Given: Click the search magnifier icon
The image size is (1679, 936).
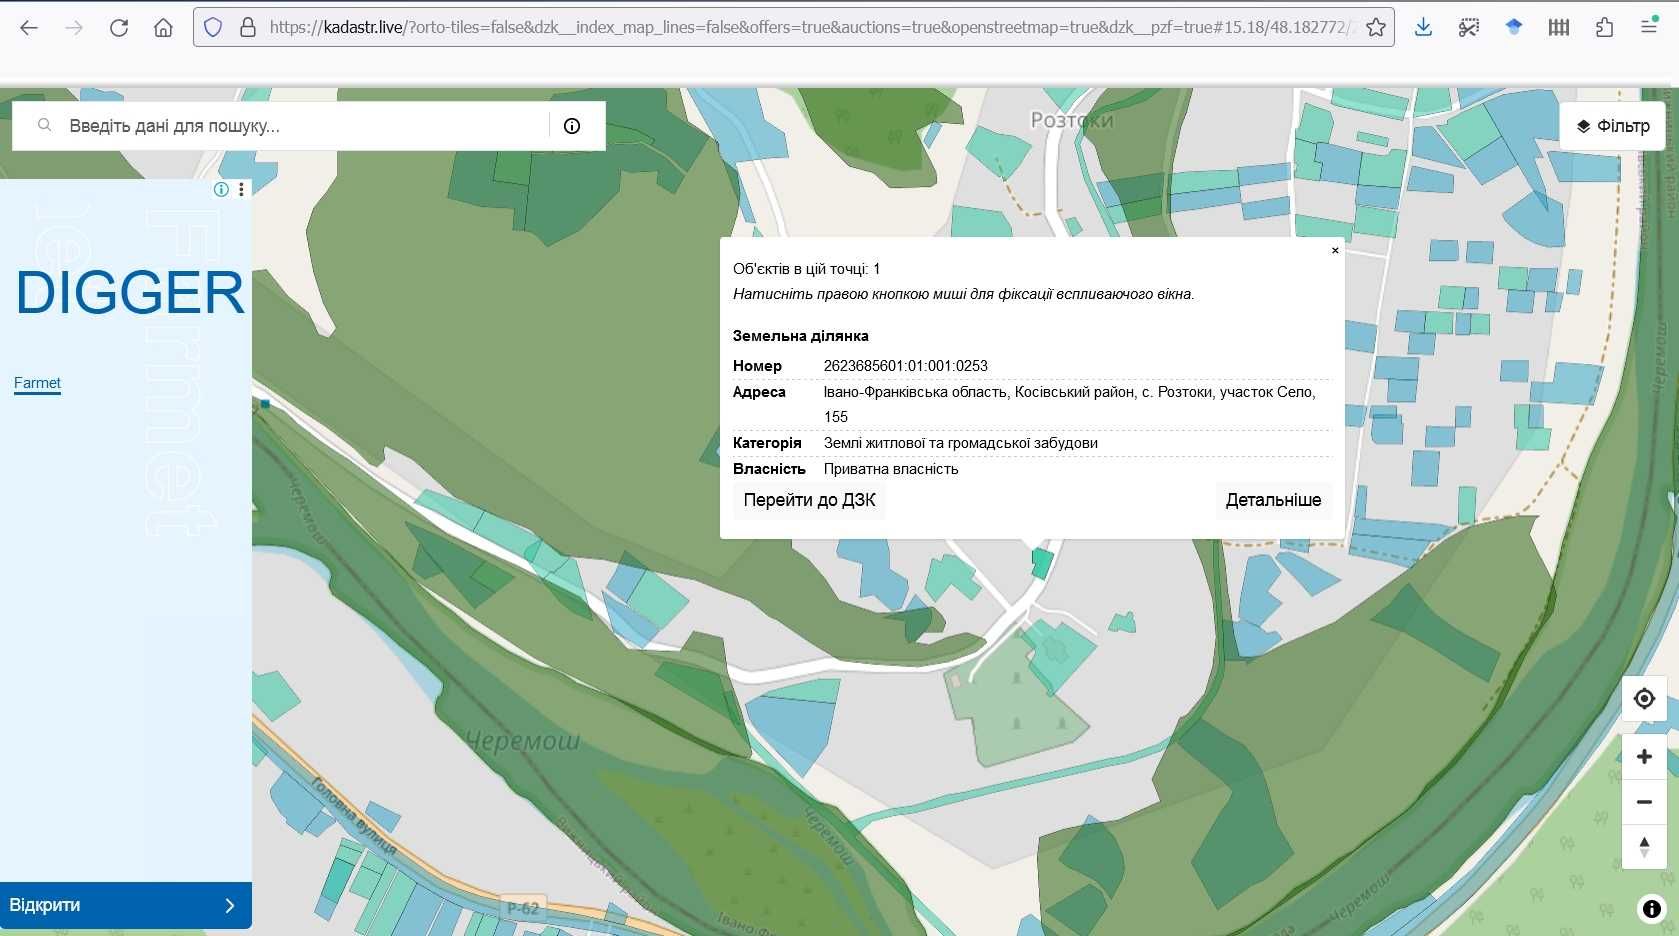Looking at the screenshot, I should pos(44,126).
